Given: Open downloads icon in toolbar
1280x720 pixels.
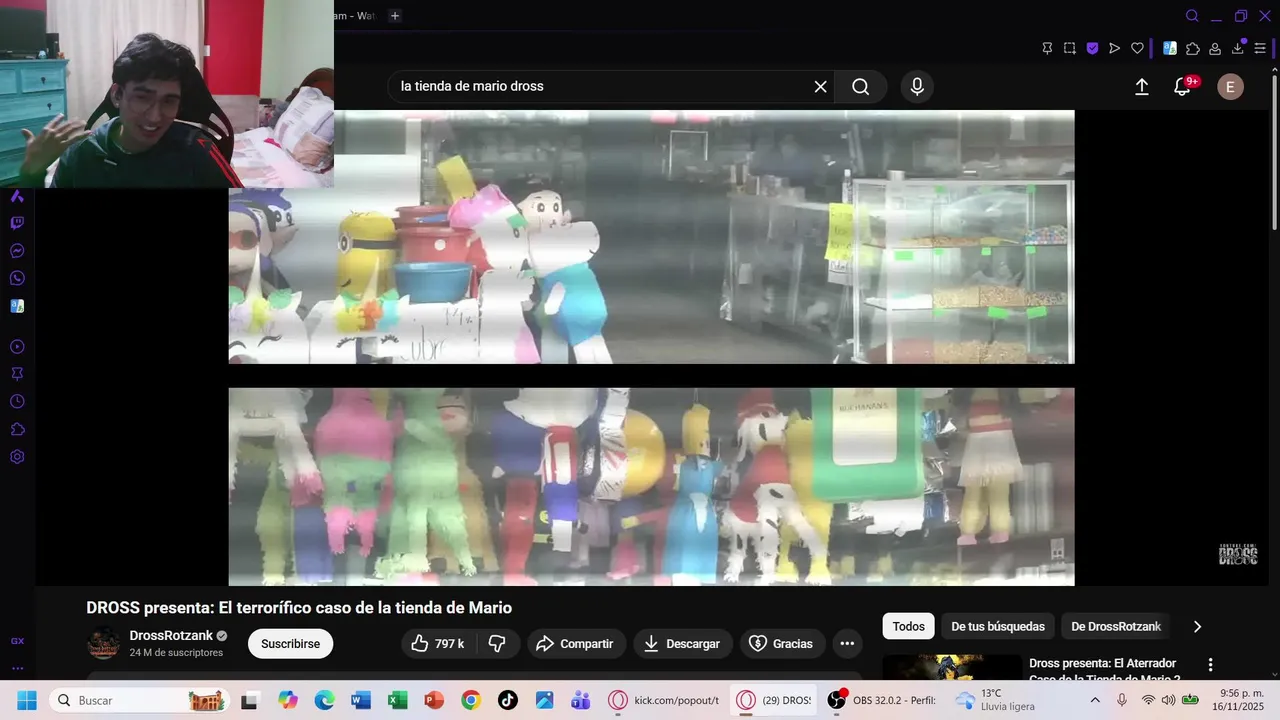Looking at the screenshot, I should click(x=1238, y=48).
